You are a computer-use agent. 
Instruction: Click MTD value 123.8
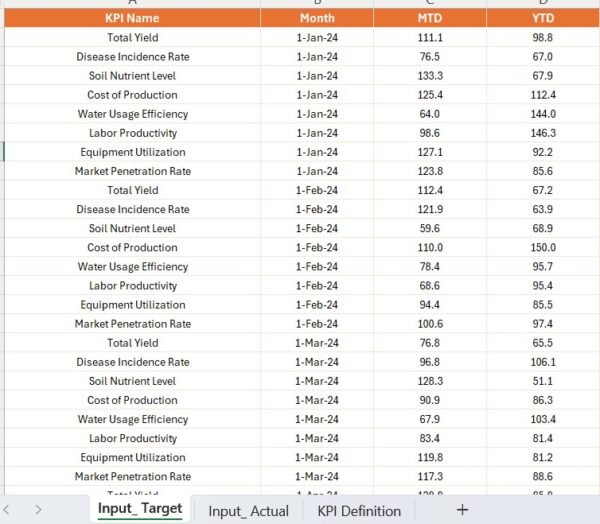click(x=430, y=171)
